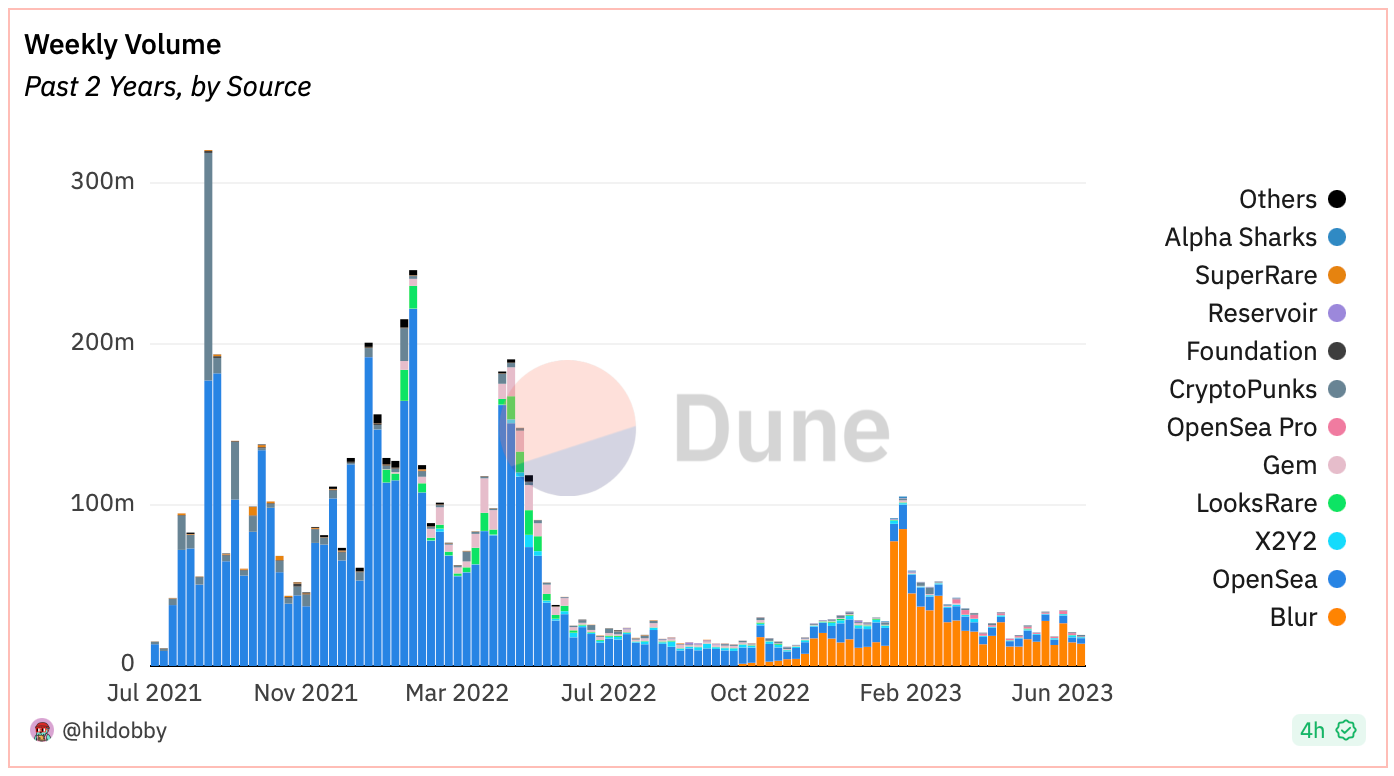Toggle the Alpha Sharks series label
This screenshot has width=1394, height=776.
pos(1241,237)
